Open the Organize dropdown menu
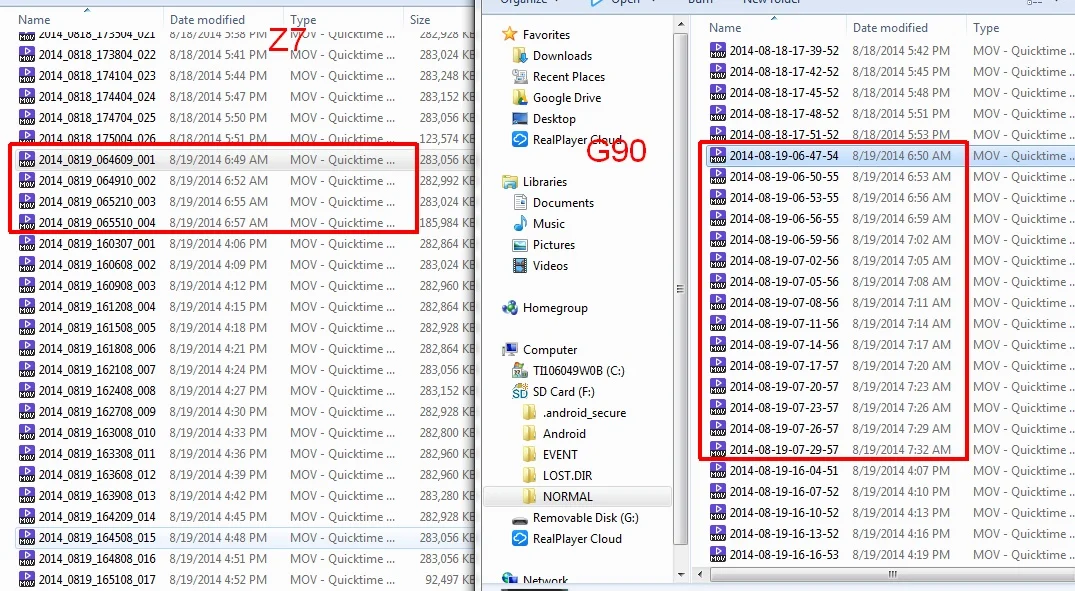Image resolution: width=1075 pixels, height=591 pixels. click(526, 2)
